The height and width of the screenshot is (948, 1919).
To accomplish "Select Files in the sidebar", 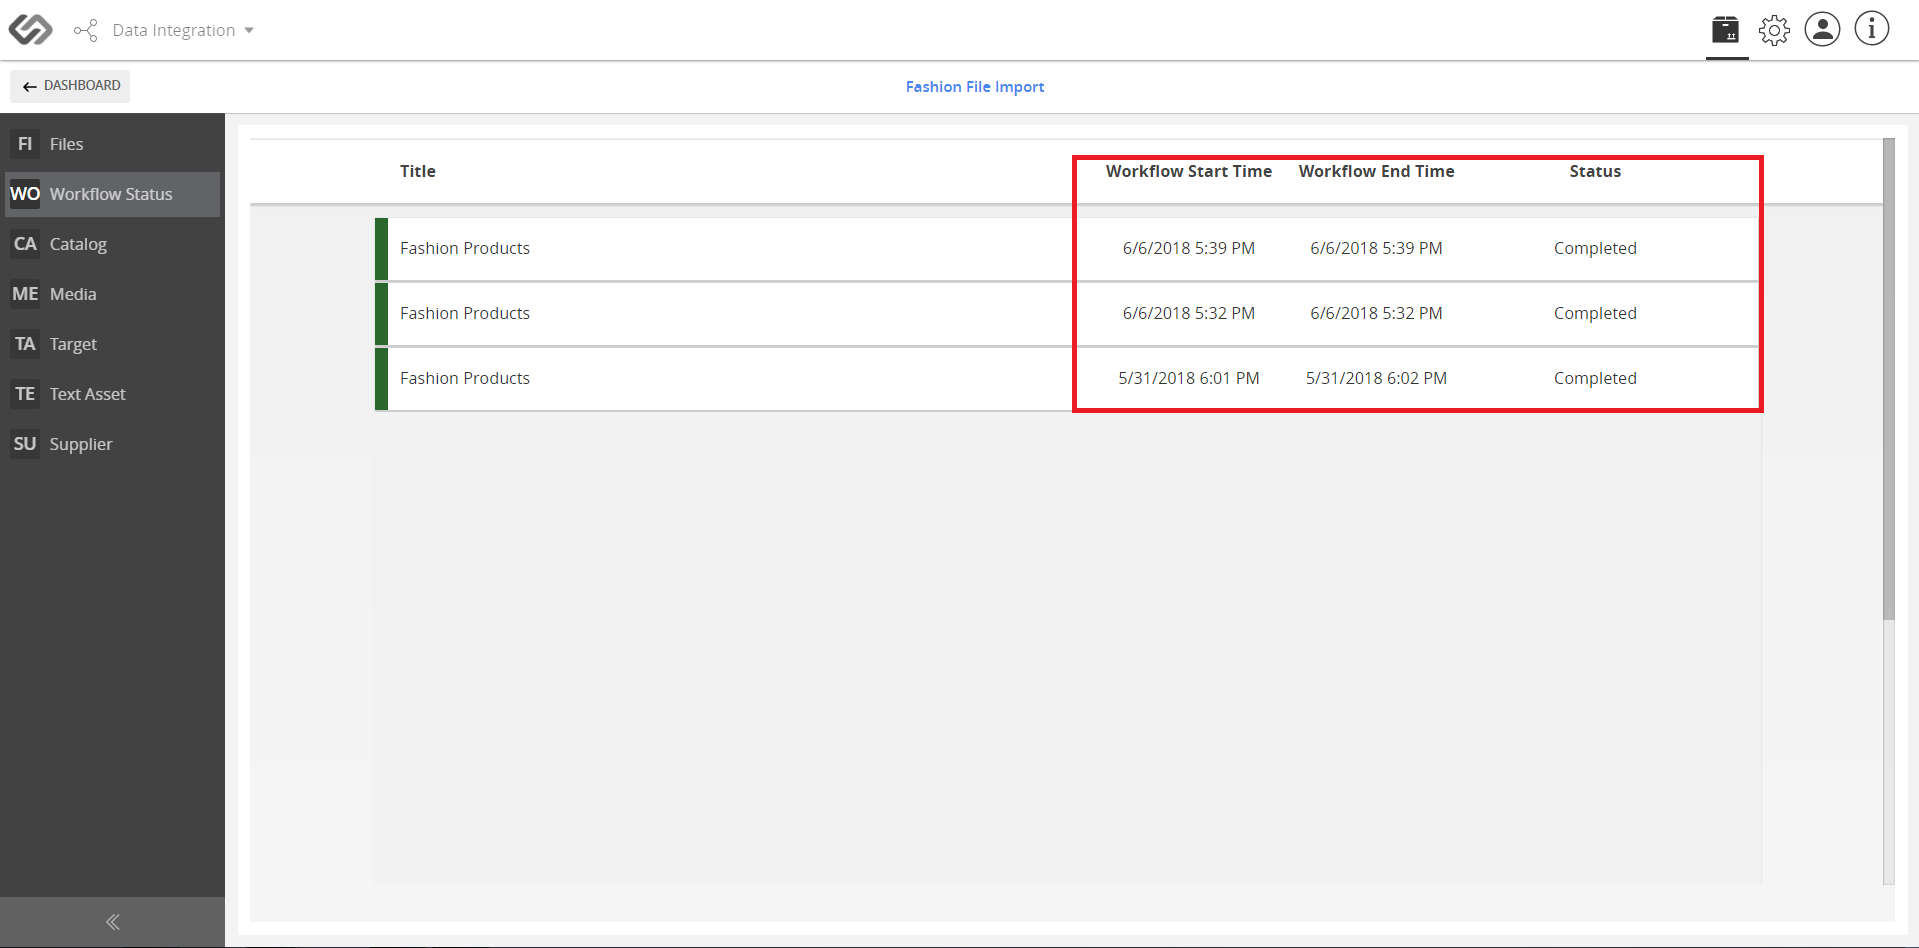I will pos(111,144).
